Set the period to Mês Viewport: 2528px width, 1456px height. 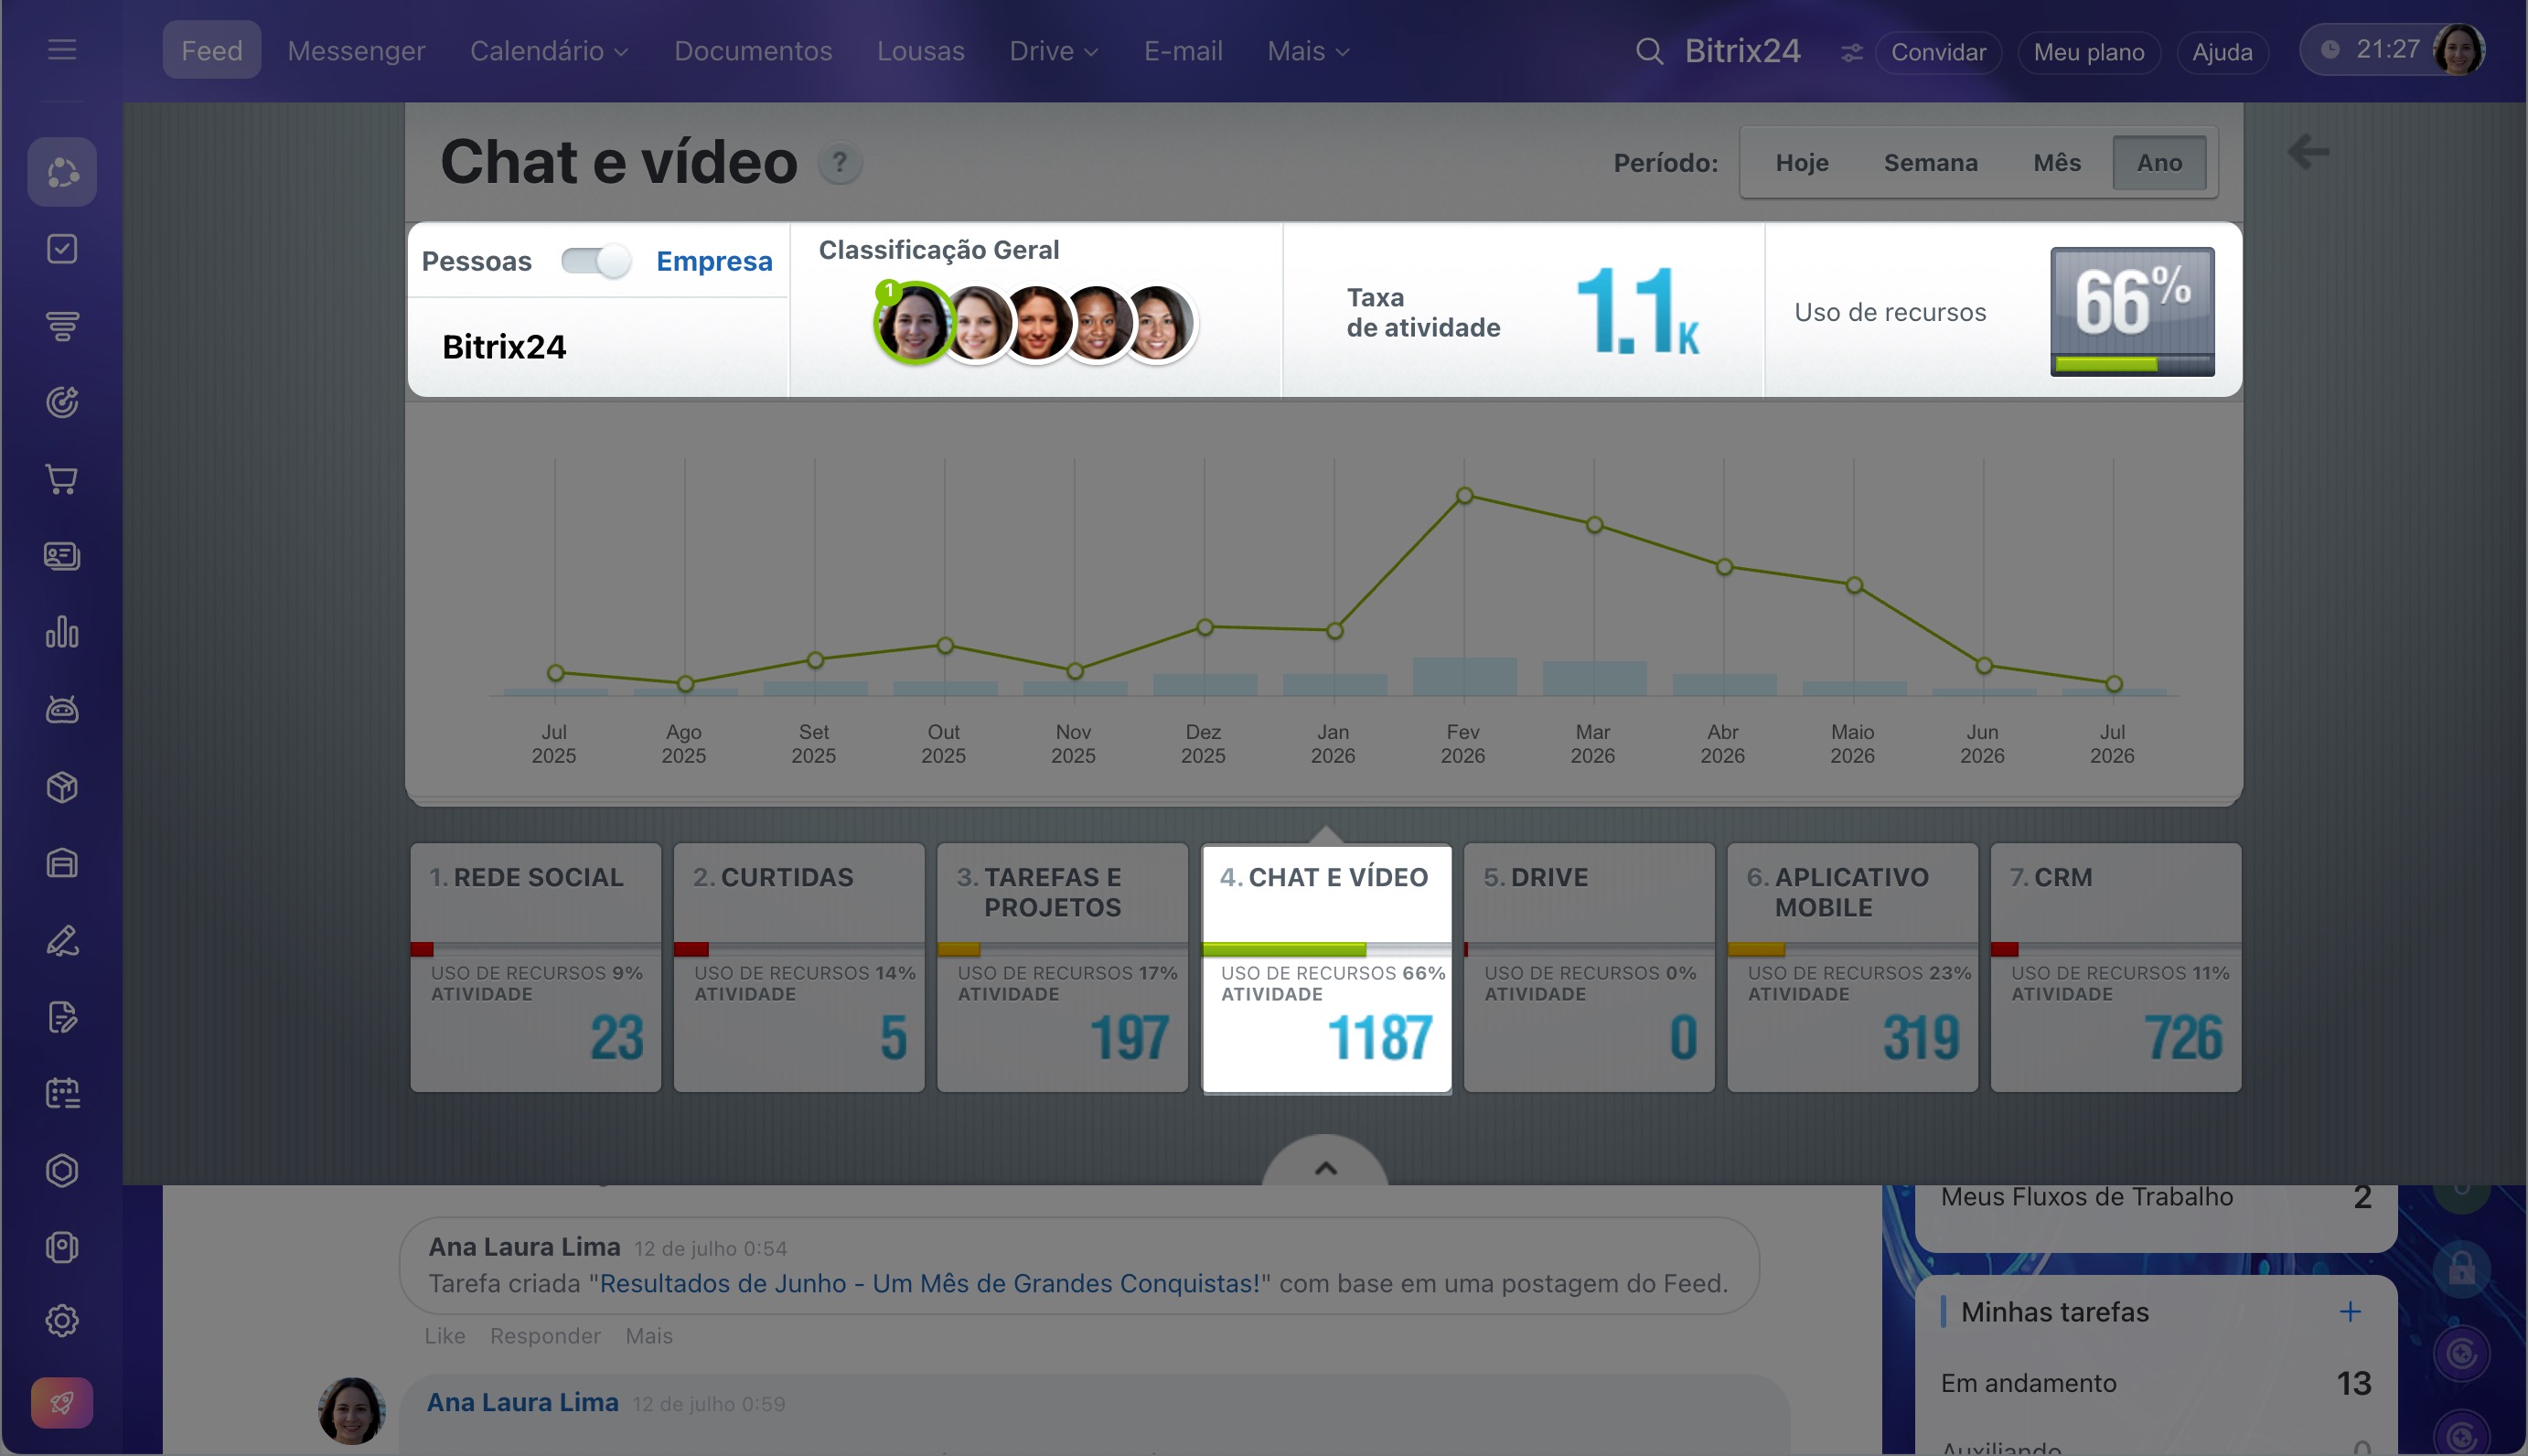click(2057, 162)
